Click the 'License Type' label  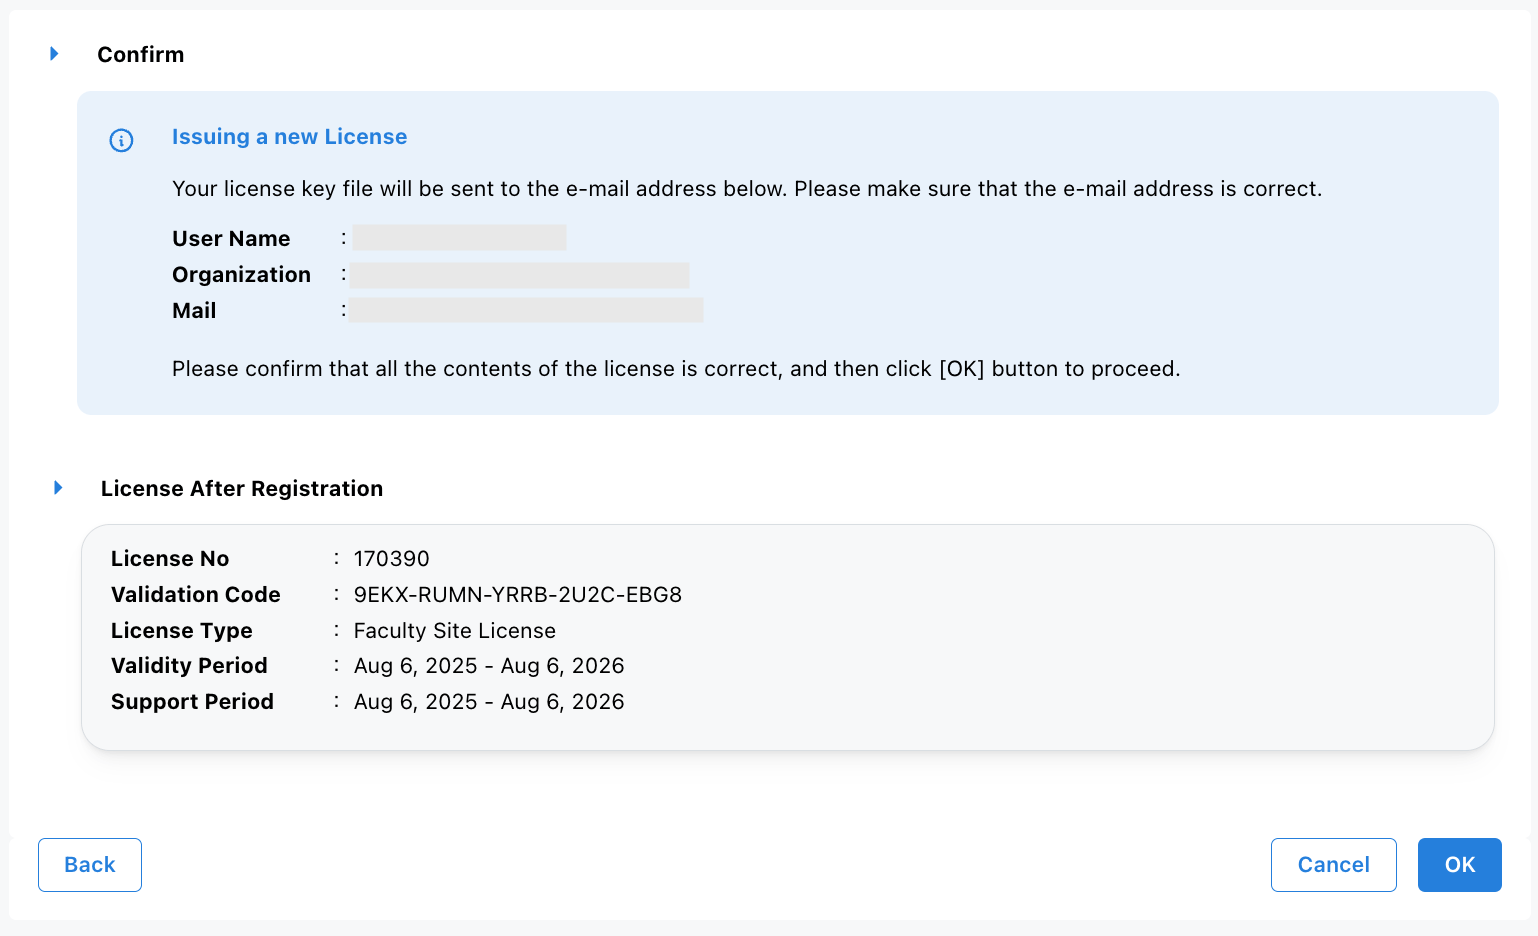[182, 631]
